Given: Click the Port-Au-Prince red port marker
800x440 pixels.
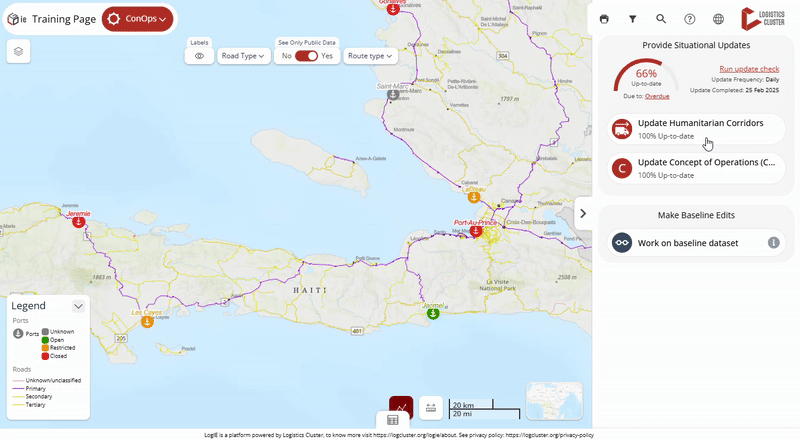Looking at the screenshot, I should [x=476, y=231].
